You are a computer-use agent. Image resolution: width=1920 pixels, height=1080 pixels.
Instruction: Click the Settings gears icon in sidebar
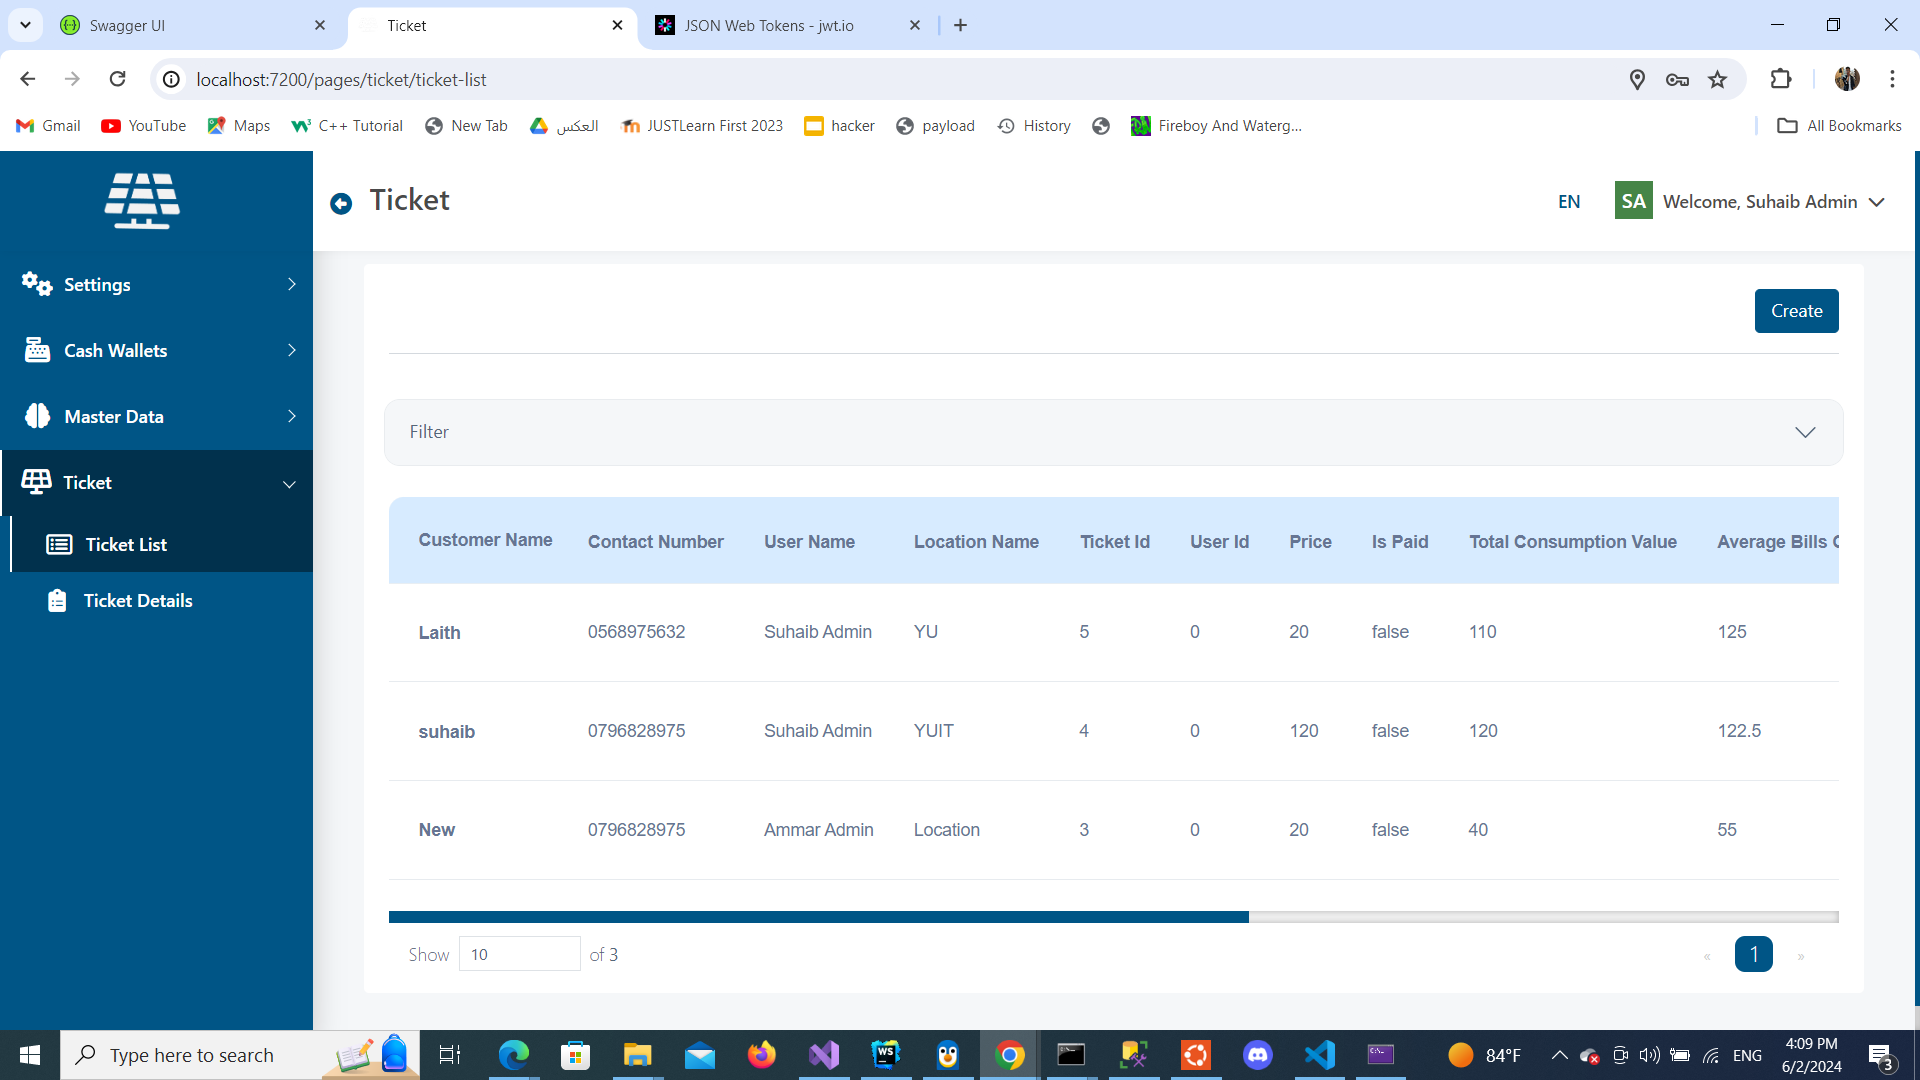click(37, 284)
